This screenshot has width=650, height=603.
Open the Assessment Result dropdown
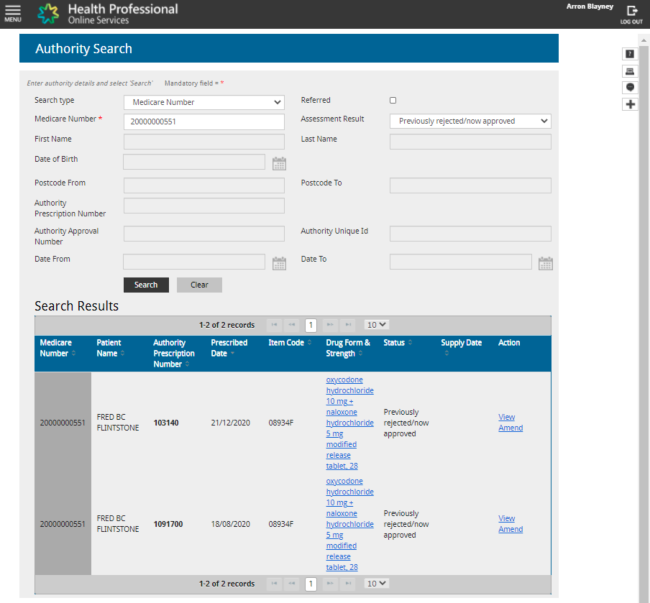pyautogui.click(x=471, y=121)
